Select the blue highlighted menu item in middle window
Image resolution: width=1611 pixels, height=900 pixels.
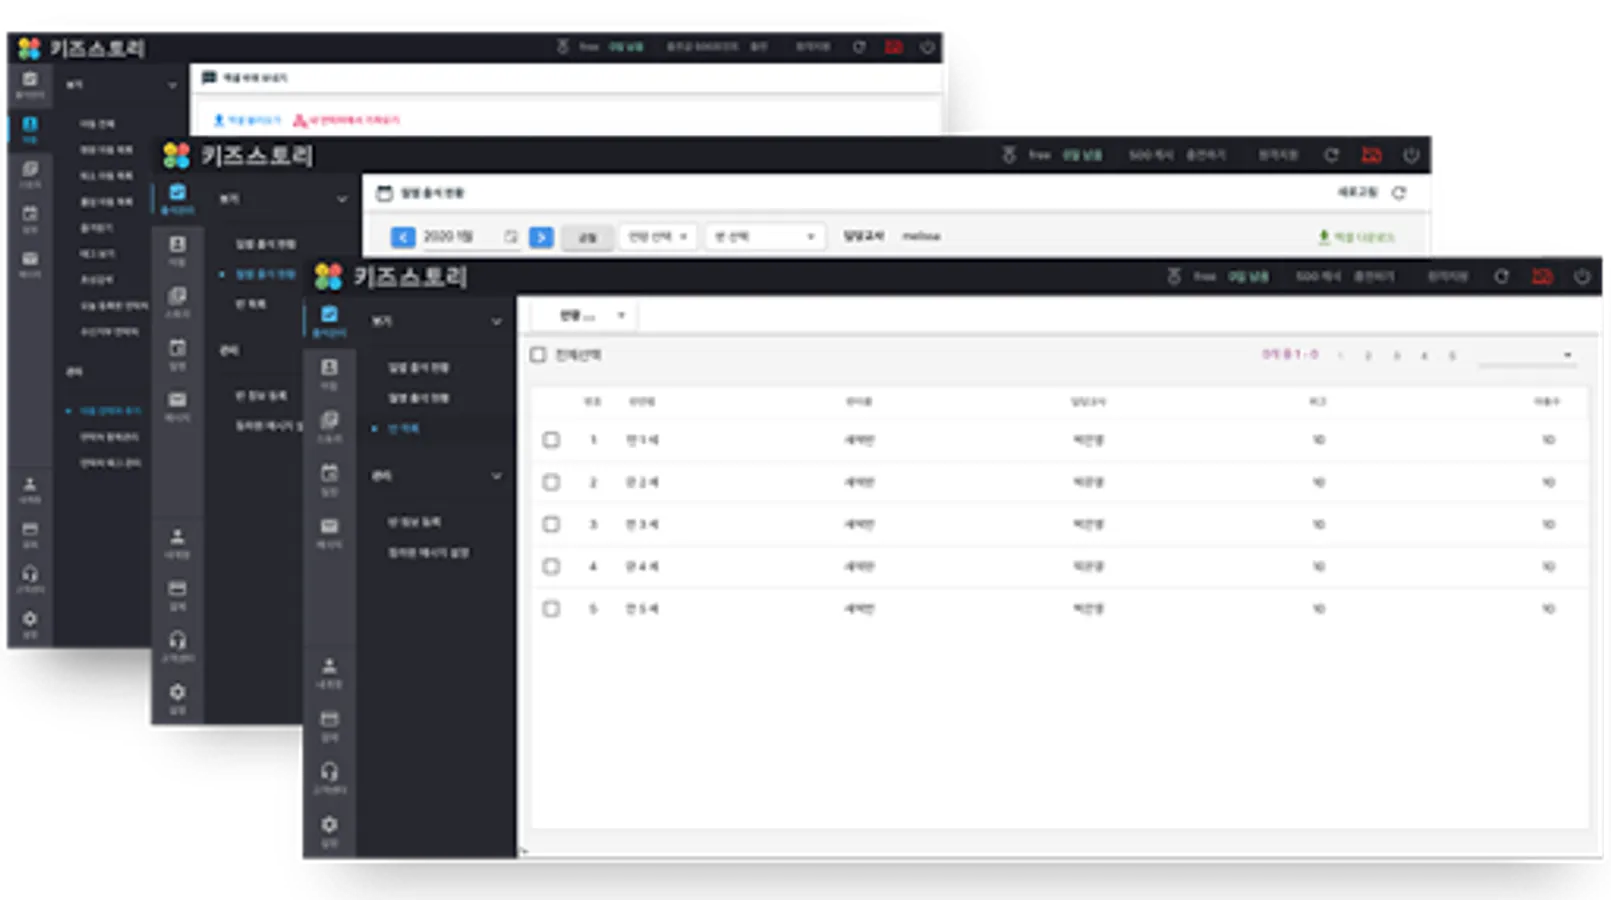(x=265, y=273)
